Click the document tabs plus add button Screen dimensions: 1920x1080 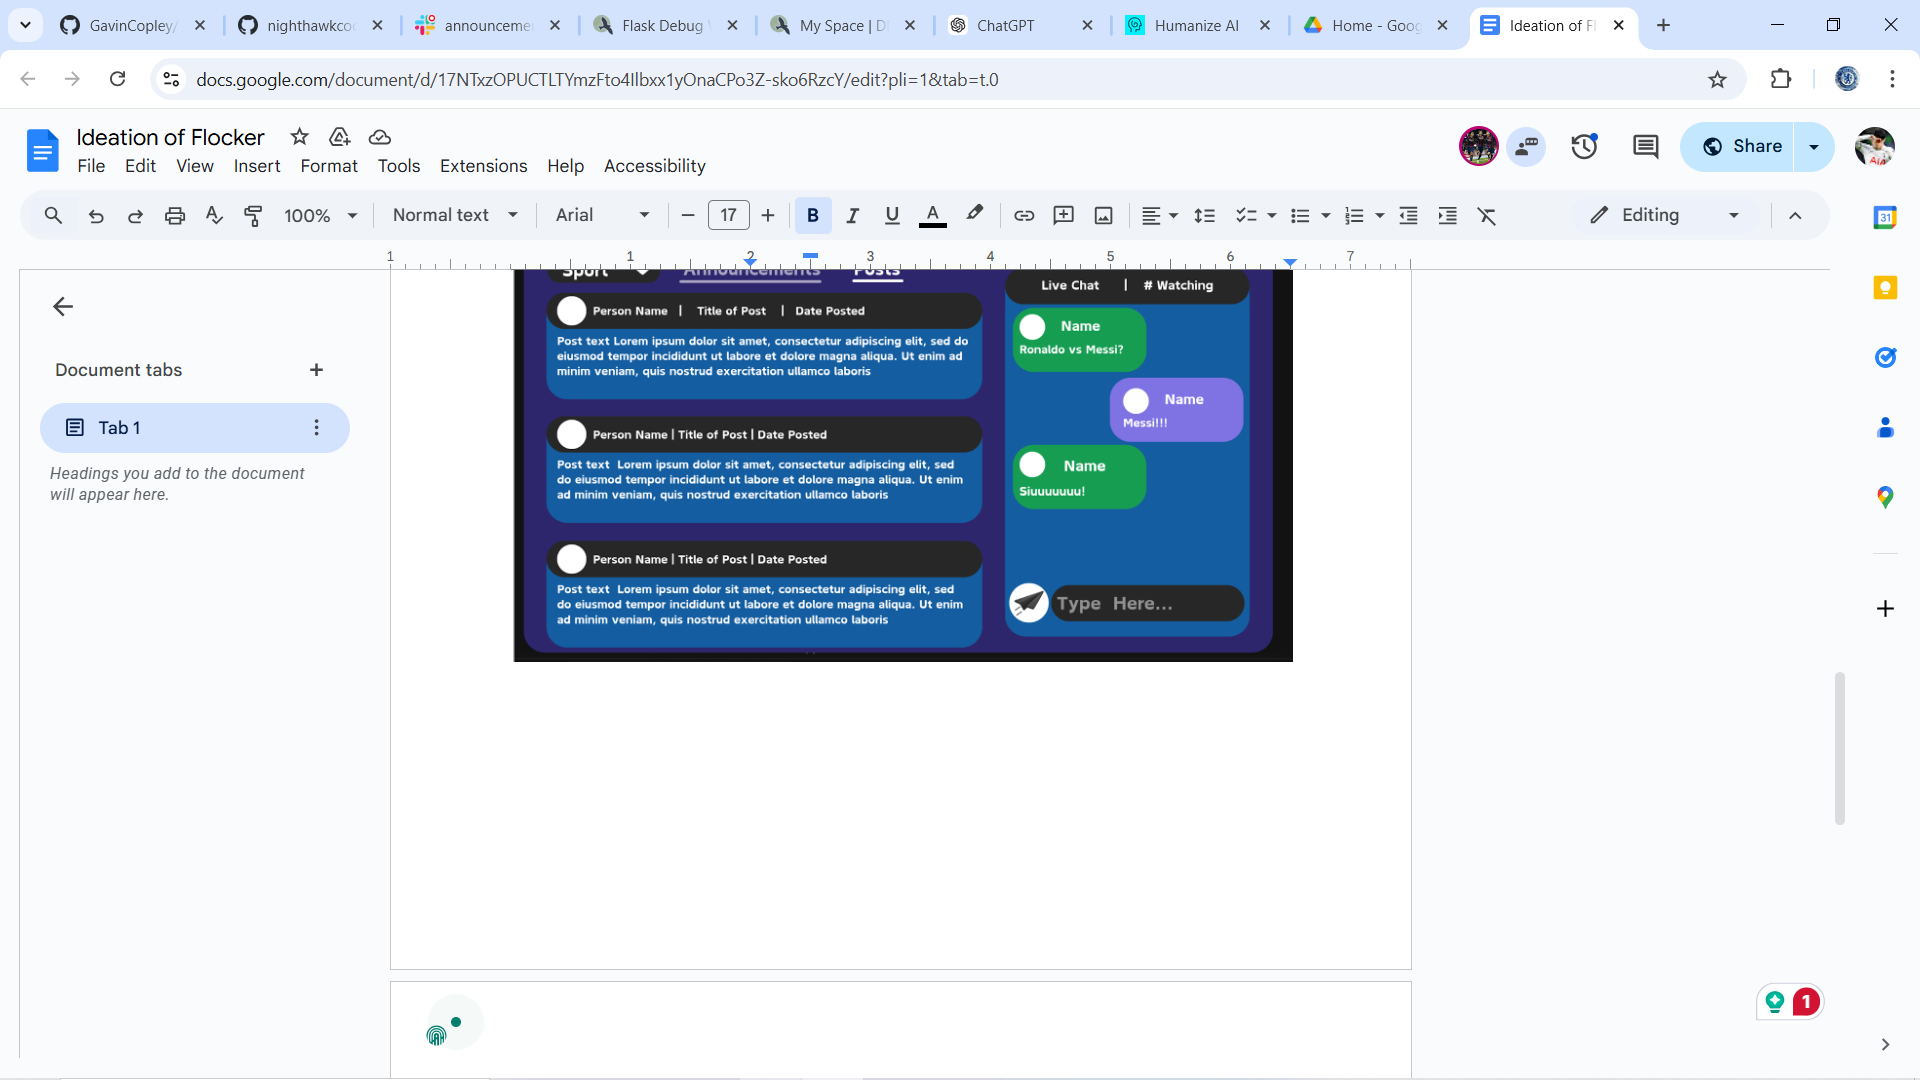pos(316,369)
